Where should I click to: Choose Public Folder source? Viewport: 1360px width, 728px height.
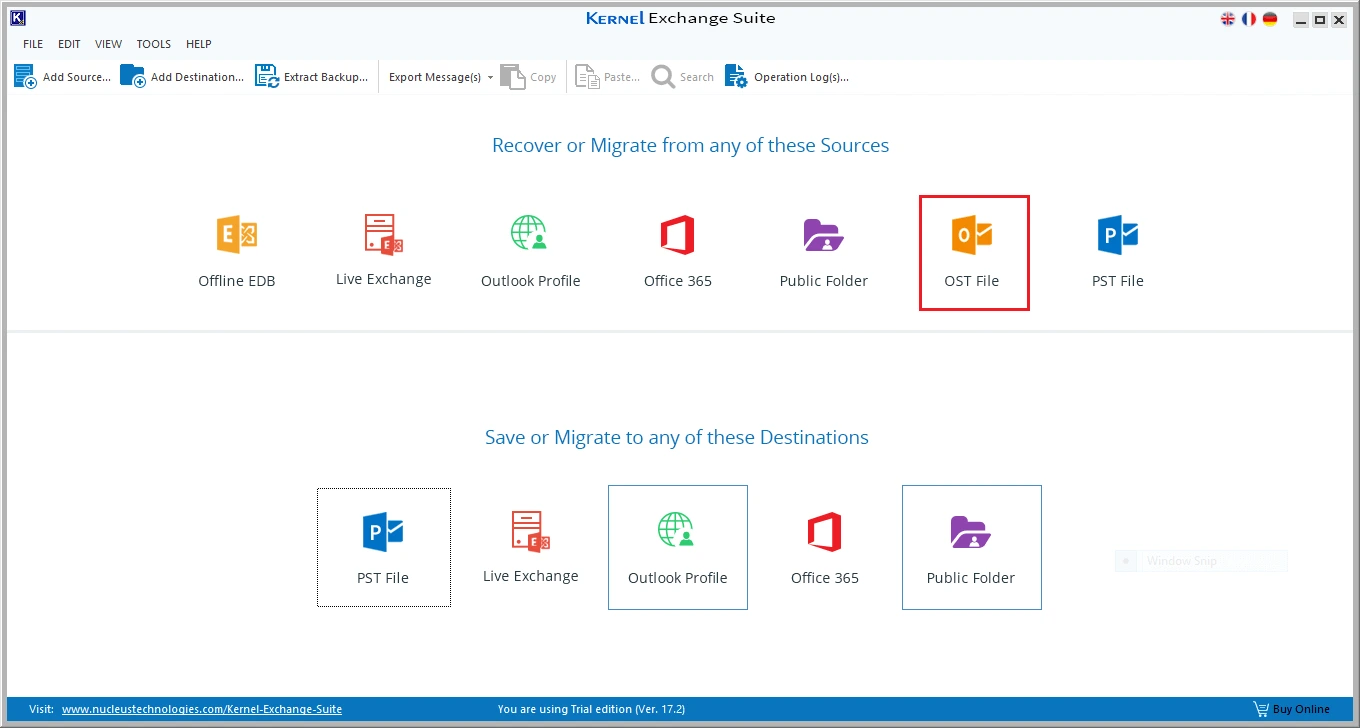824,252
